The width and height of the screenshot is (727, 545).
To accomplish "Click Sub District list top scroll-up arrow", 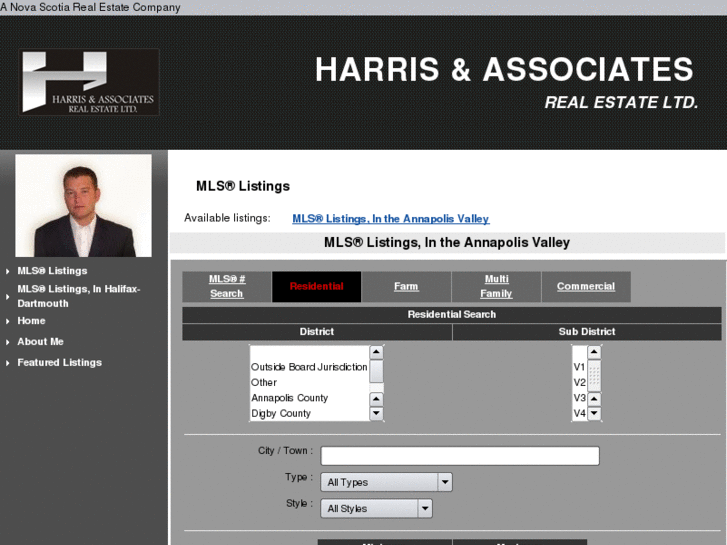I will point(594,353).
